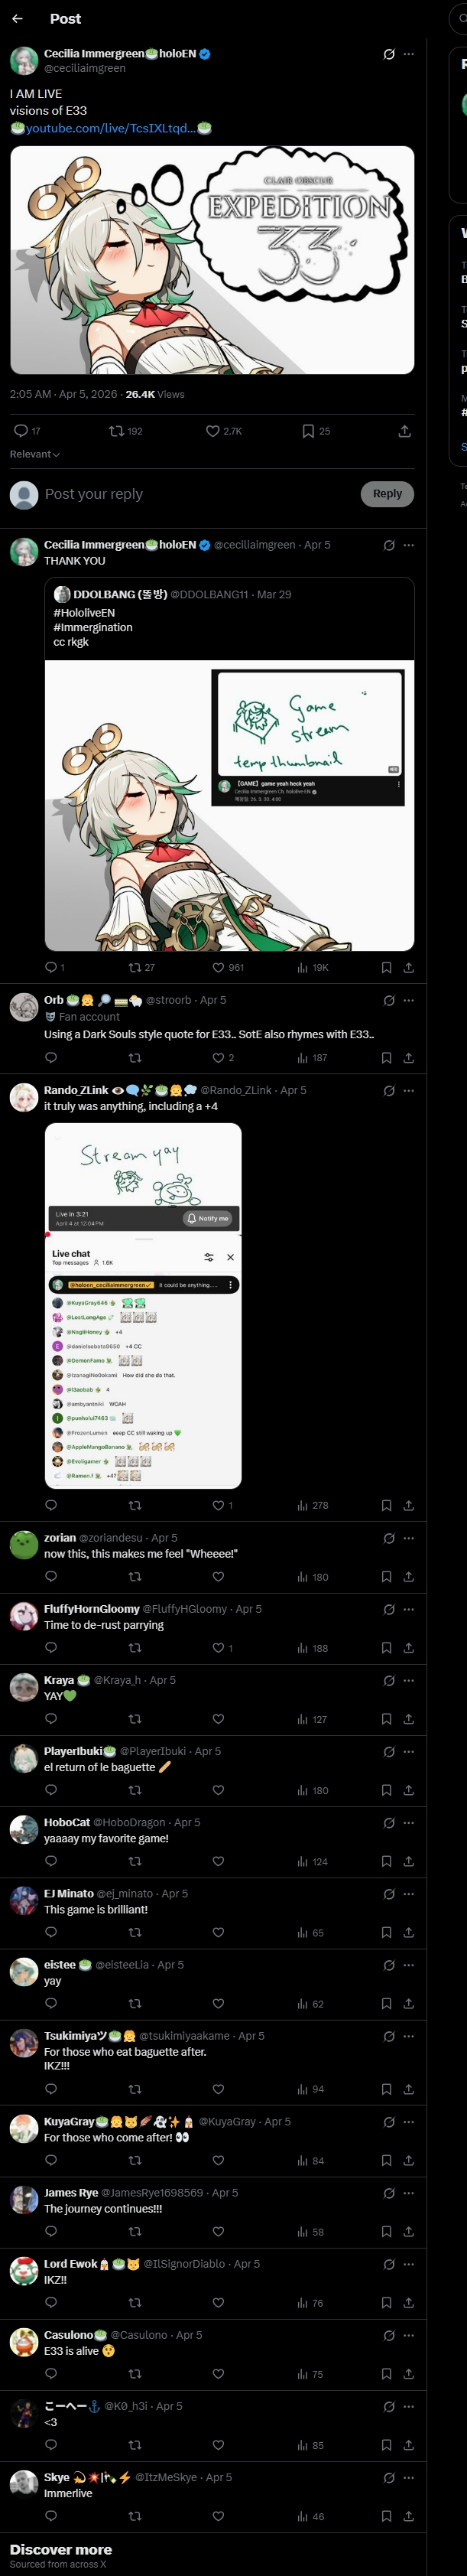Open more options on Orb's reply
The width and height of the screenshot is (467, 2576).
[408, 1000]
